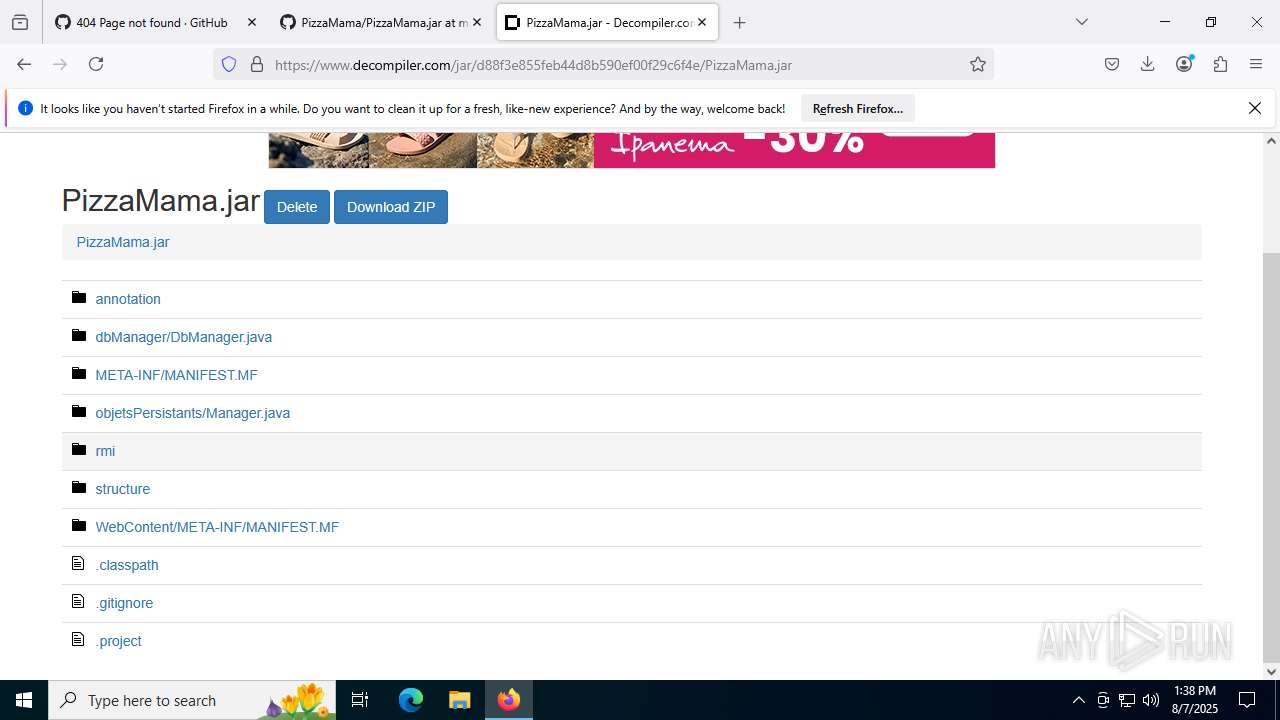The height and width of the screenshot is (720, 1280).
Task: Open the volume control in tray
Action: pyautogui.click(x=1151, y=700)
